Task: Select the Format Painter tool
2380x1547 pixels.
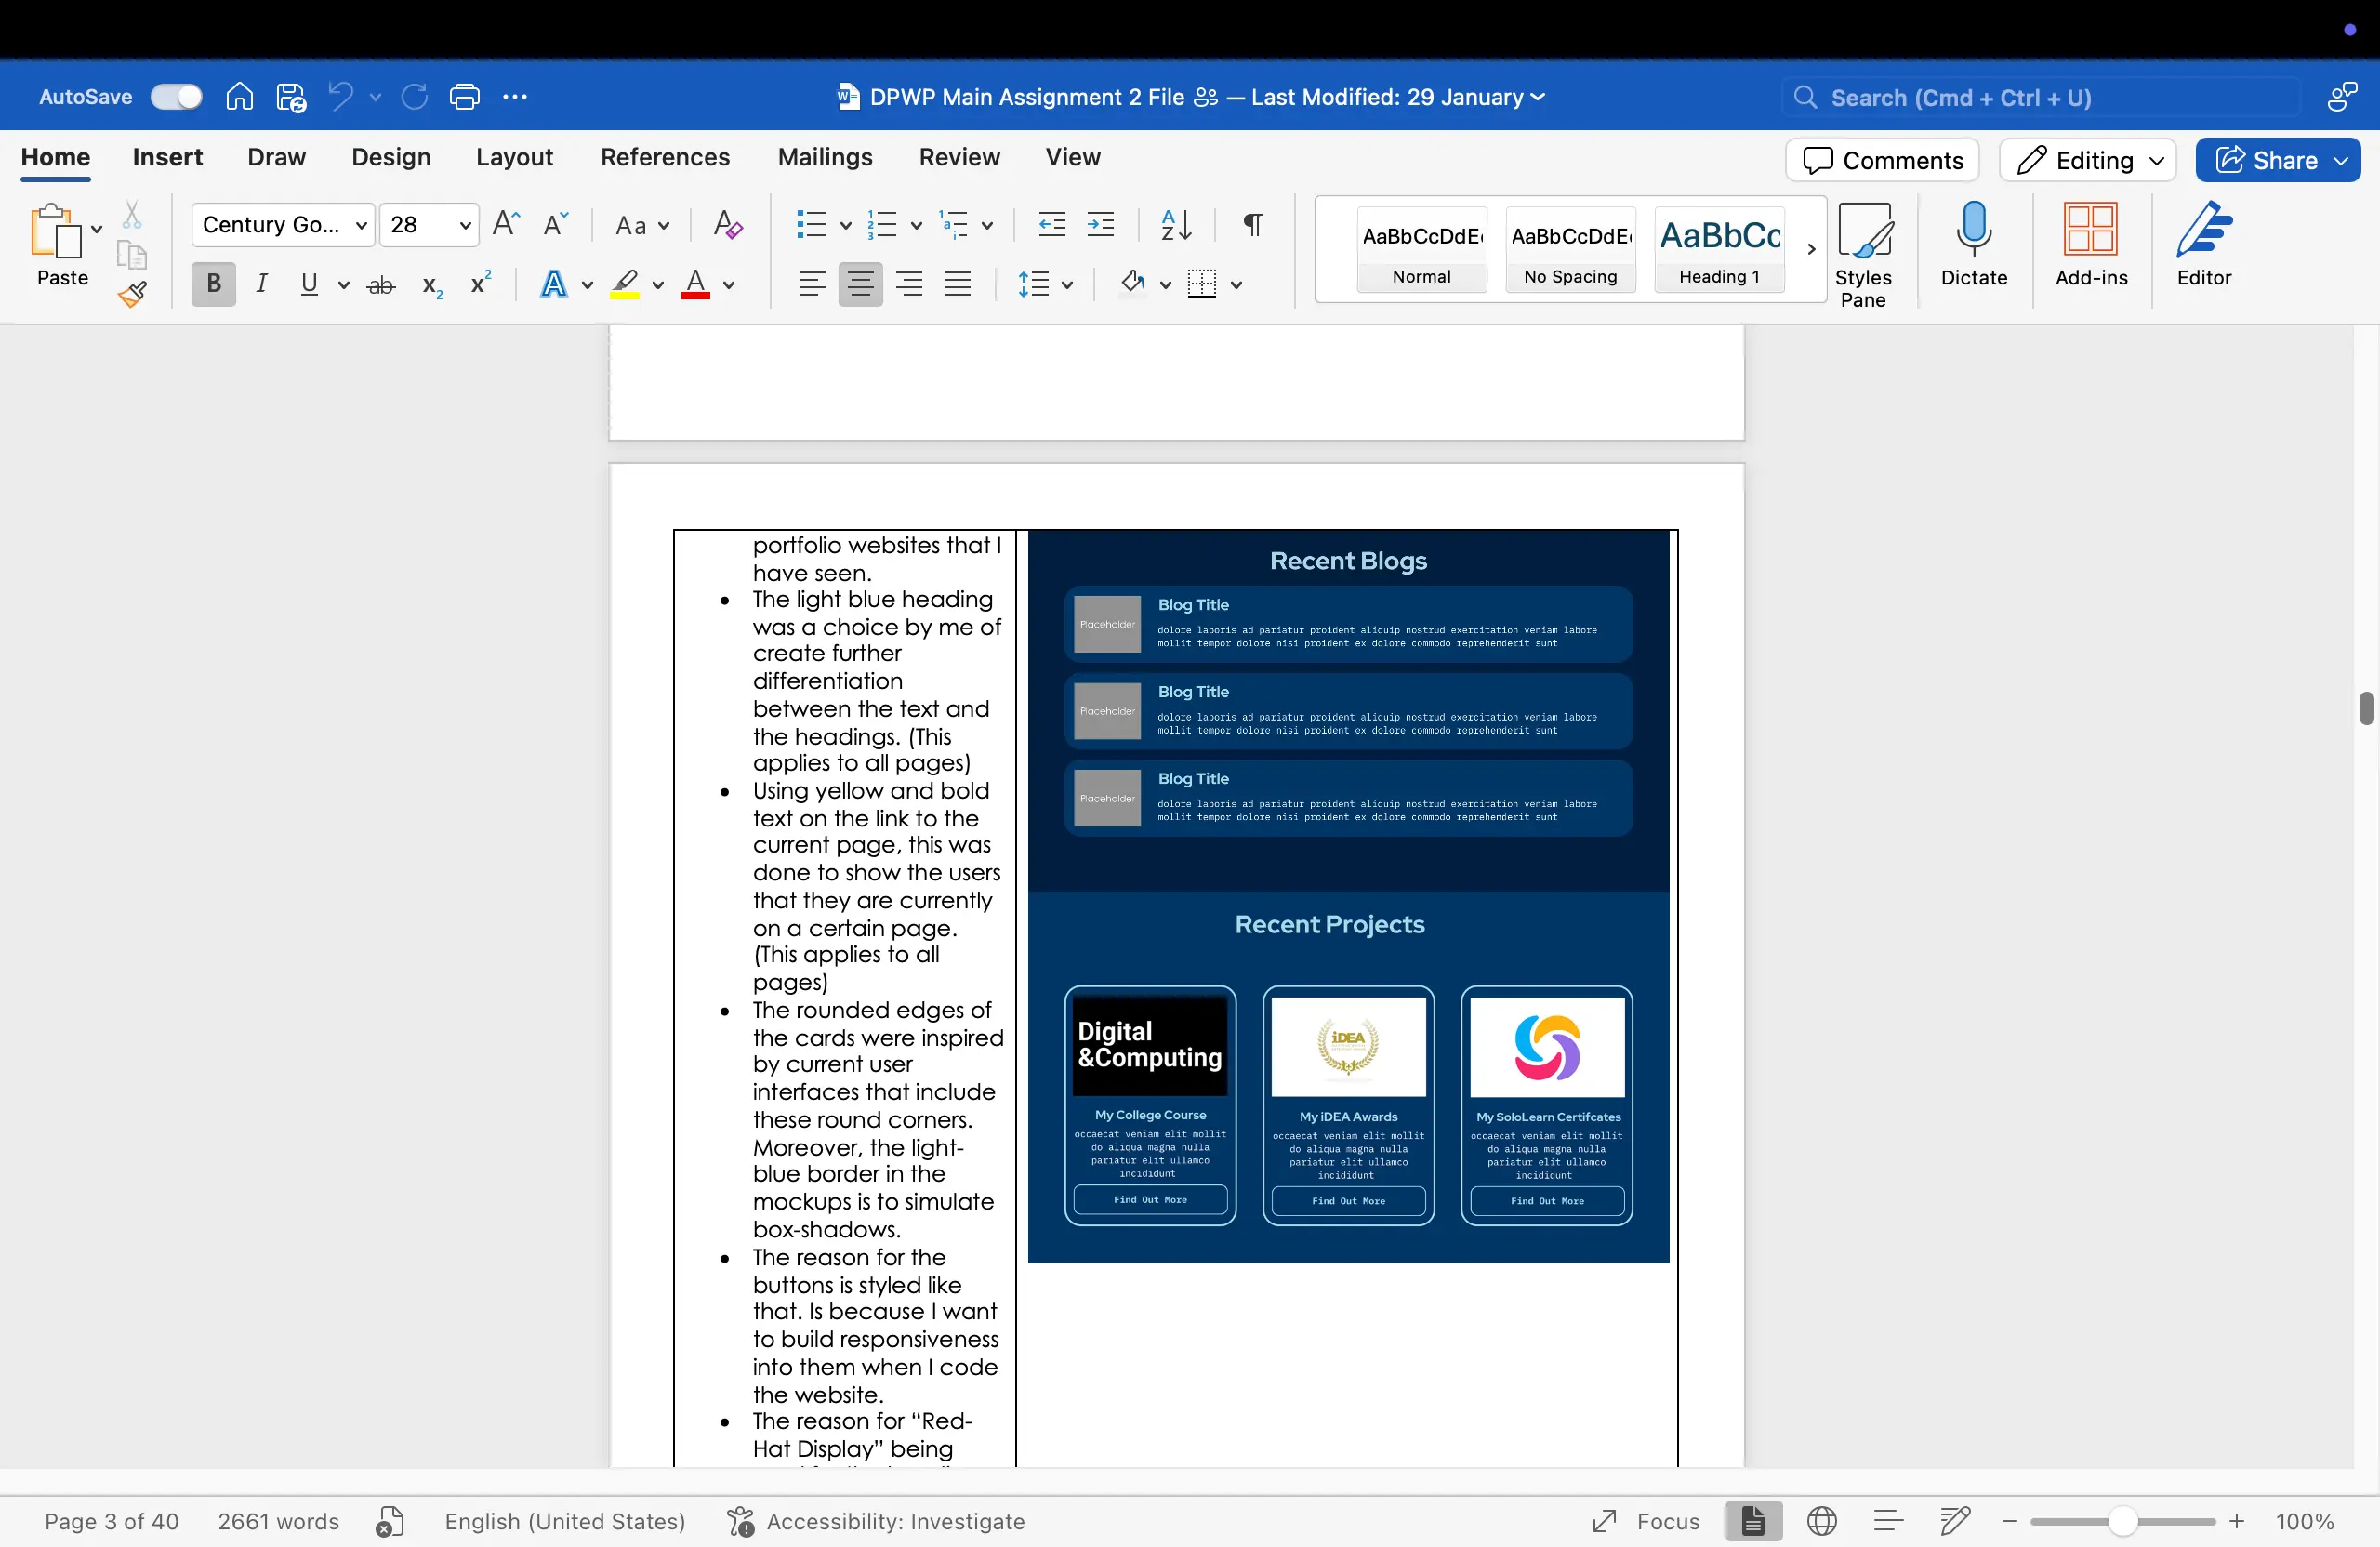Action: (x=132, y=295)
